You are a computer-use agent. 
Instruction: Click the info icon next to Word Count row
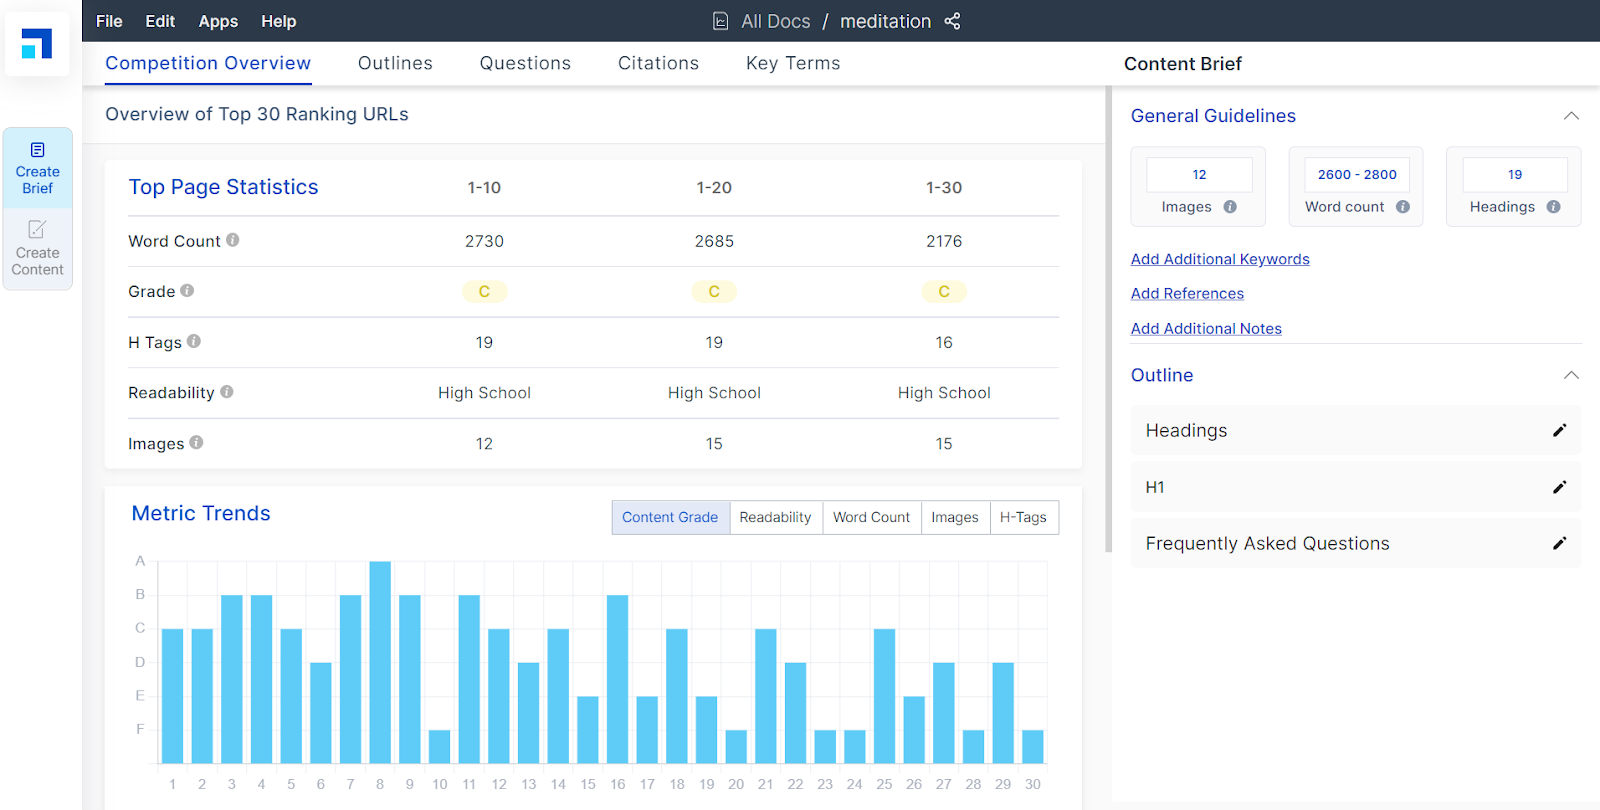tap(233, 240)
